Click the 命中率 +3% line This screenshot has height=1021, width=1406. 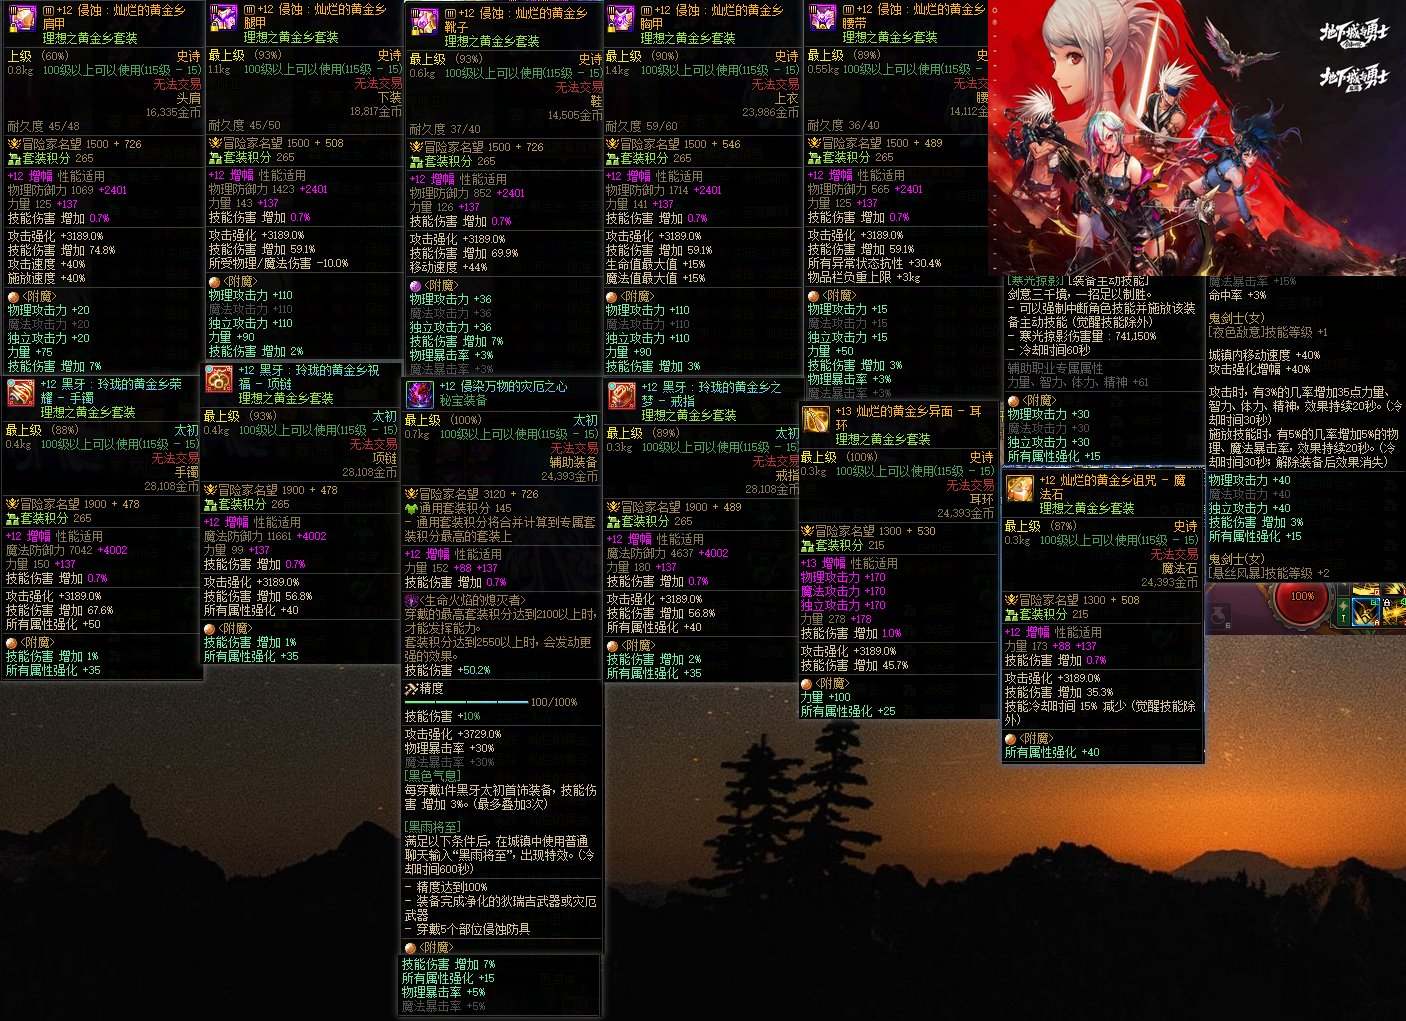[1237, 295]
